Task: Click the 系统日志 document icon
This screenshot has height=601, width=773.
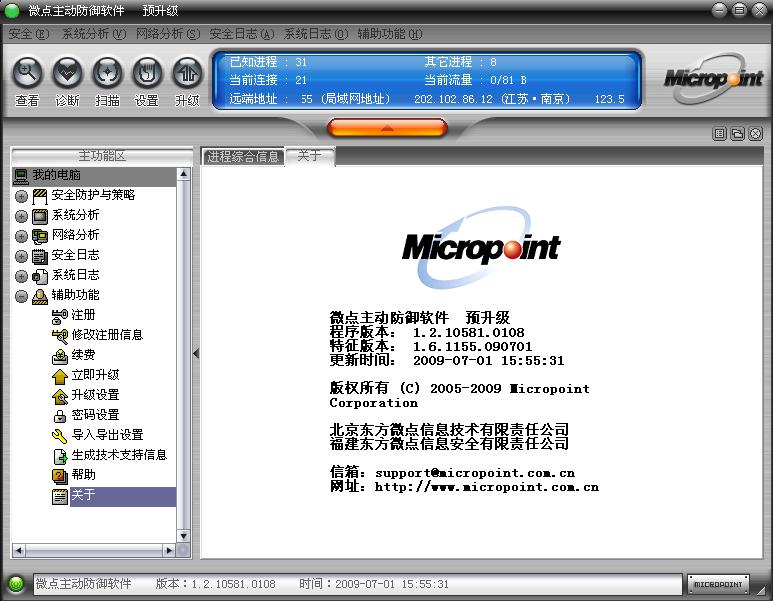Action: tap(40, 276)
